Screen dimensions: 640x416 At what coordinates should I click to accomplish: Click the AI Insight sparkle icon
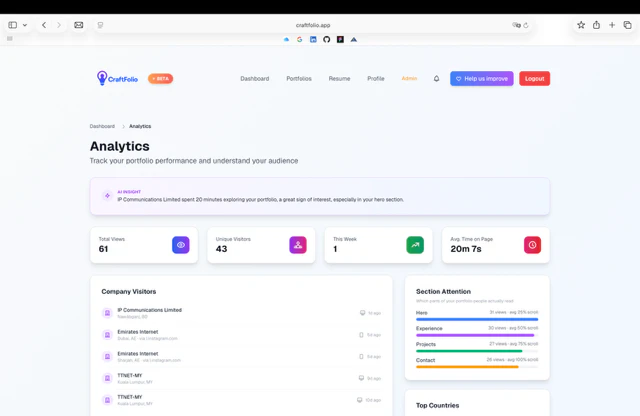pyautogui.click(x=107, y=196)
